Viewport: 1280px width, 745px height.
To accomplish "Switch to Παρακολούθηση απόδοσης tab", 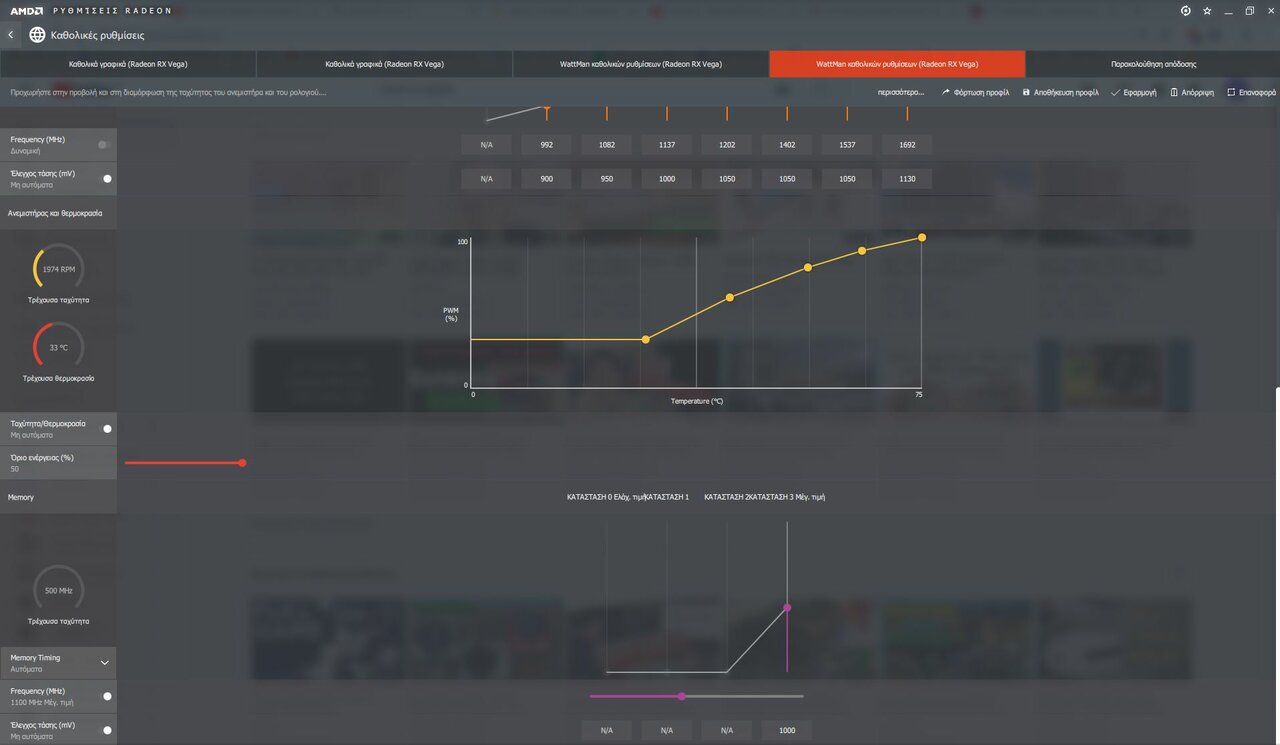I will tap(1153, 64).
